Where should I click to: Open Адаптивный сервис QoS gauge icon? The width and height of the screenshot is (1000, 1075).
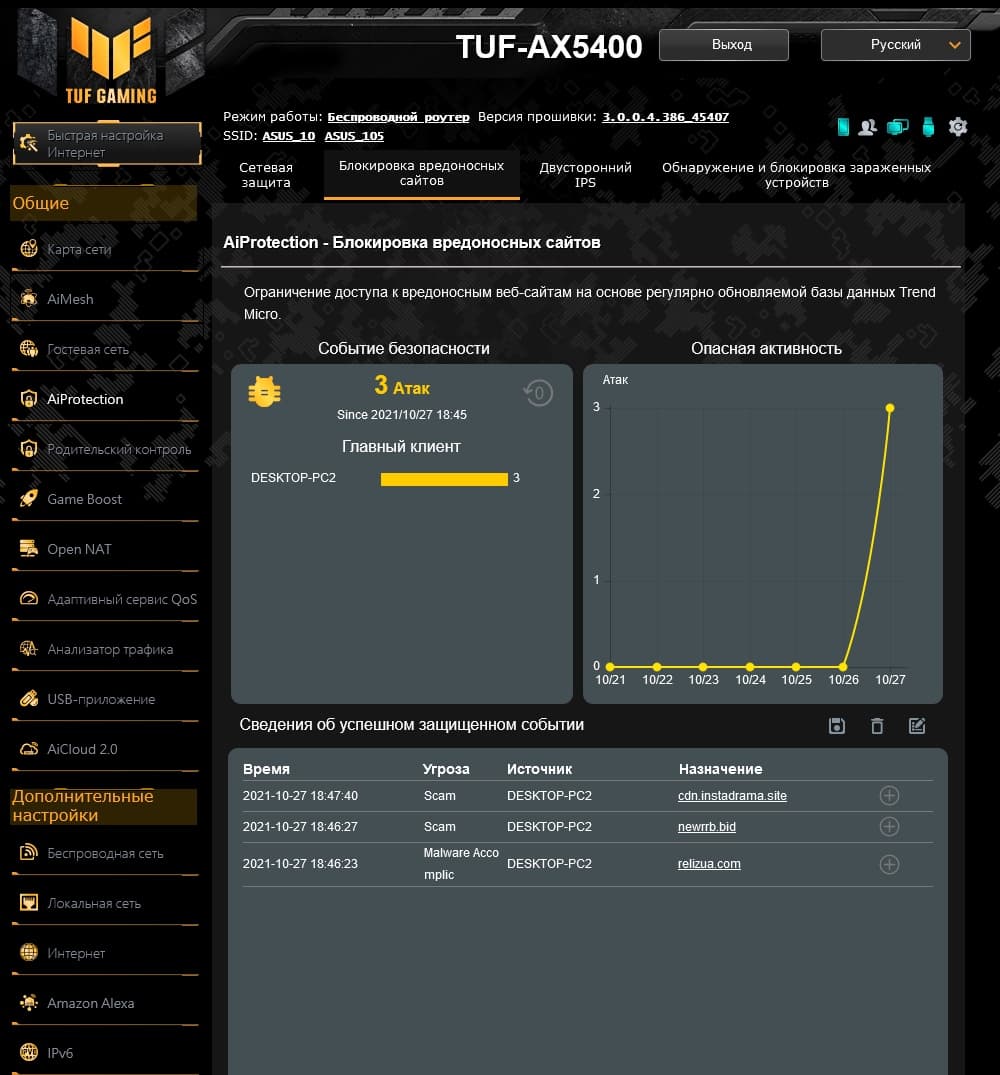(x=29, y=599)
